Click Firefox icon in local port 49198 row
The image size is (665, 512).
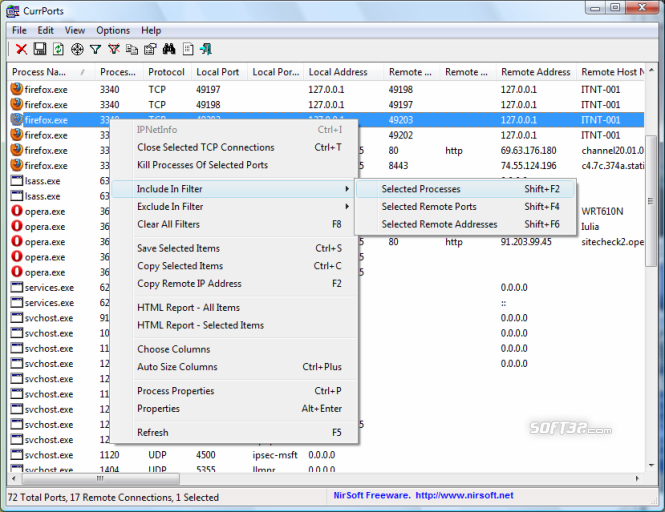(17, 104)
